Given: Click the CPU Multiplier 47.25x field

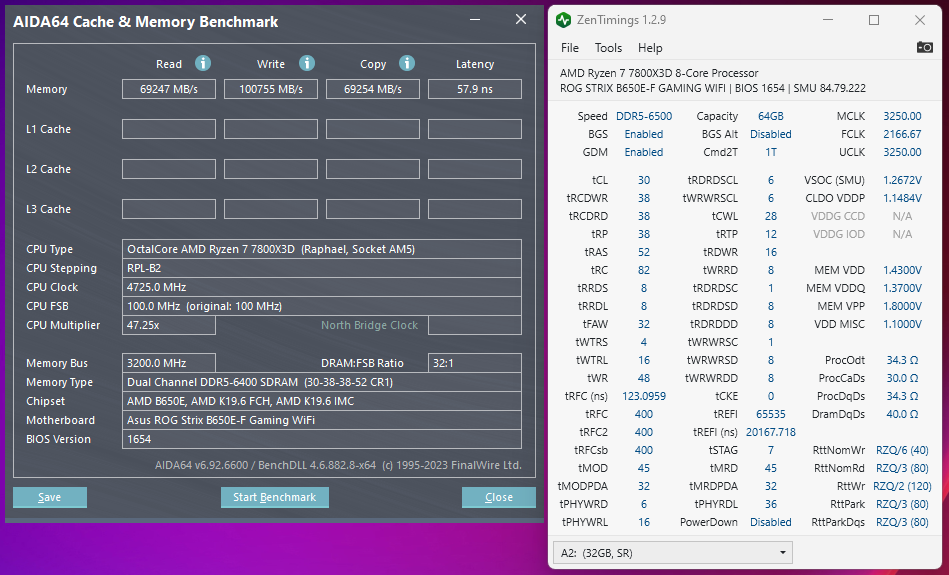Looking at the screenshot, I should [x=169, y=325].
